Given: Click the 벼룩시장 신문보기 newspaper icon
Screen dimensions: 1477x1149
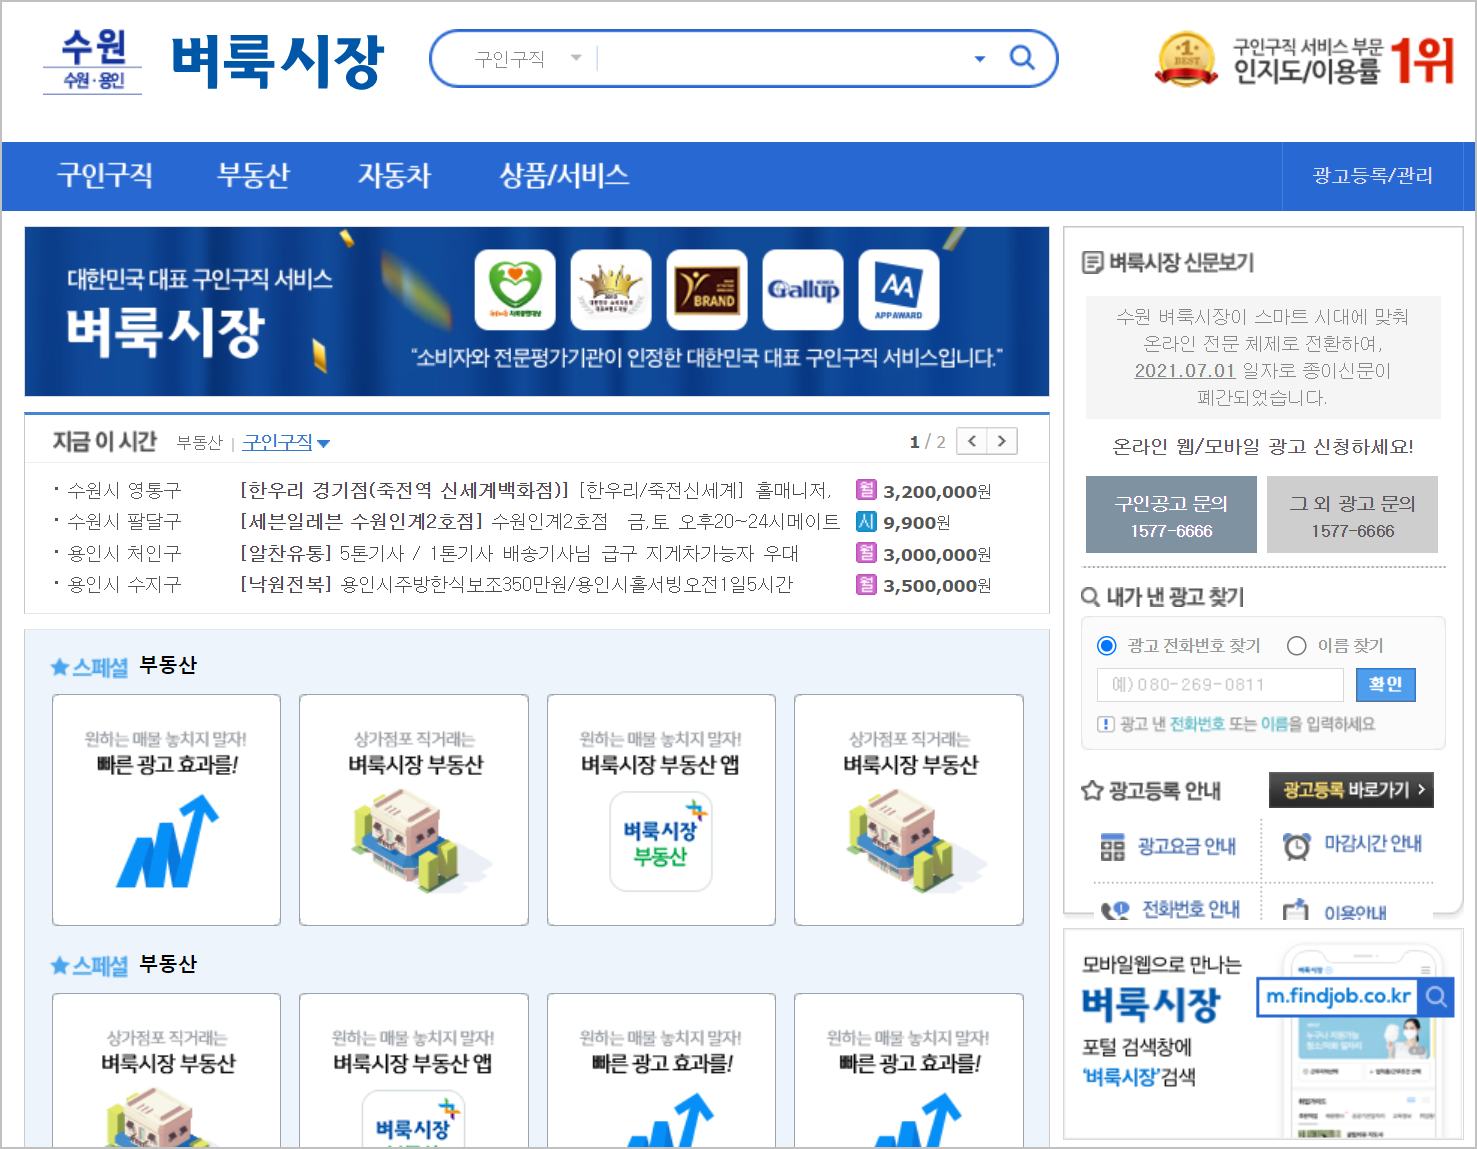Looking at the screenshot, I should point(1092,263).
